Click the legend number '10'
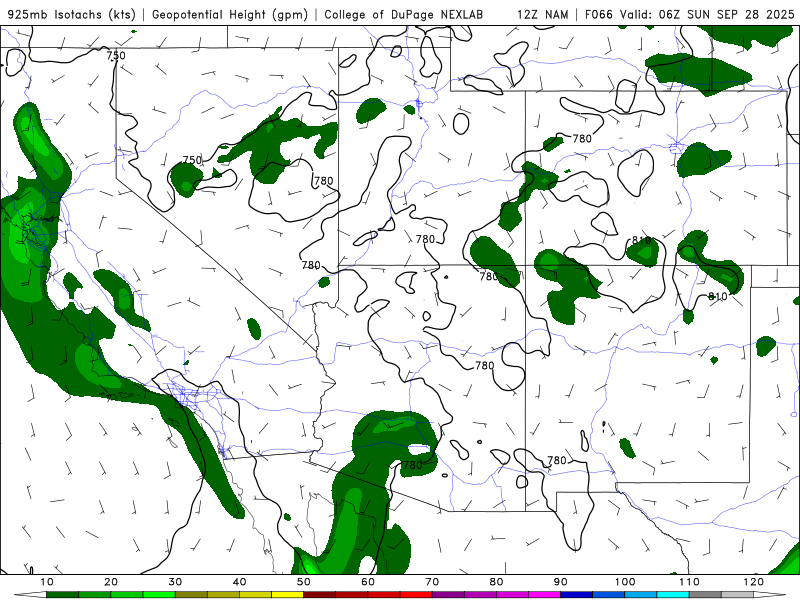The image size is (800, 600). click(46, 582)
